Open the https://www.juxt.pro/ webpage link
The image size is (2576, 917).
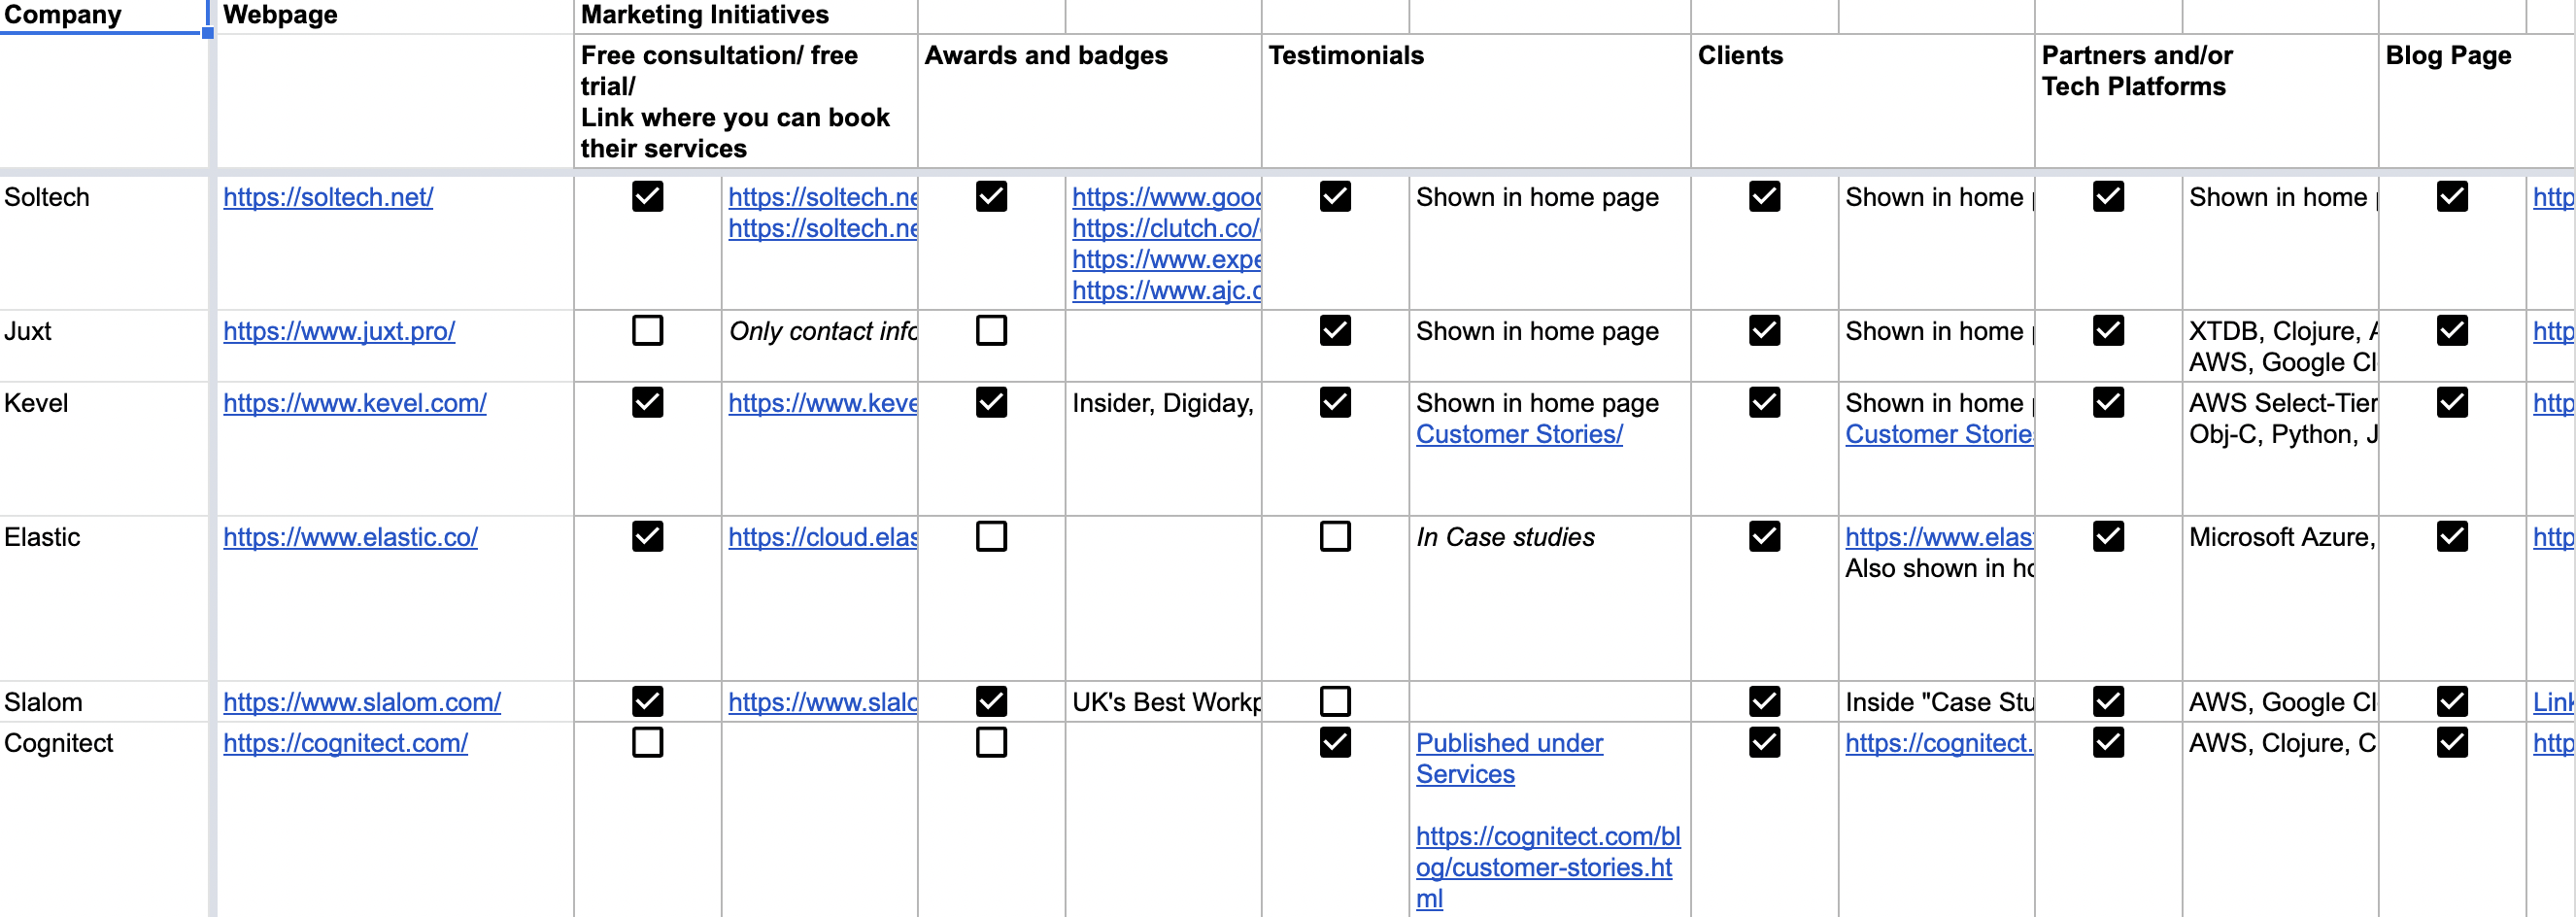tap(339, 331)
